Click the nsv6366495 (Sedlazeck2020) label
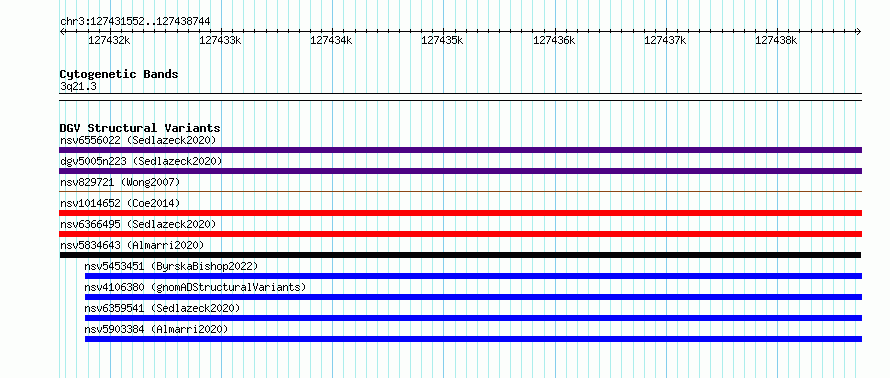The width and height of the screenshot is (890, 378). 138,224
